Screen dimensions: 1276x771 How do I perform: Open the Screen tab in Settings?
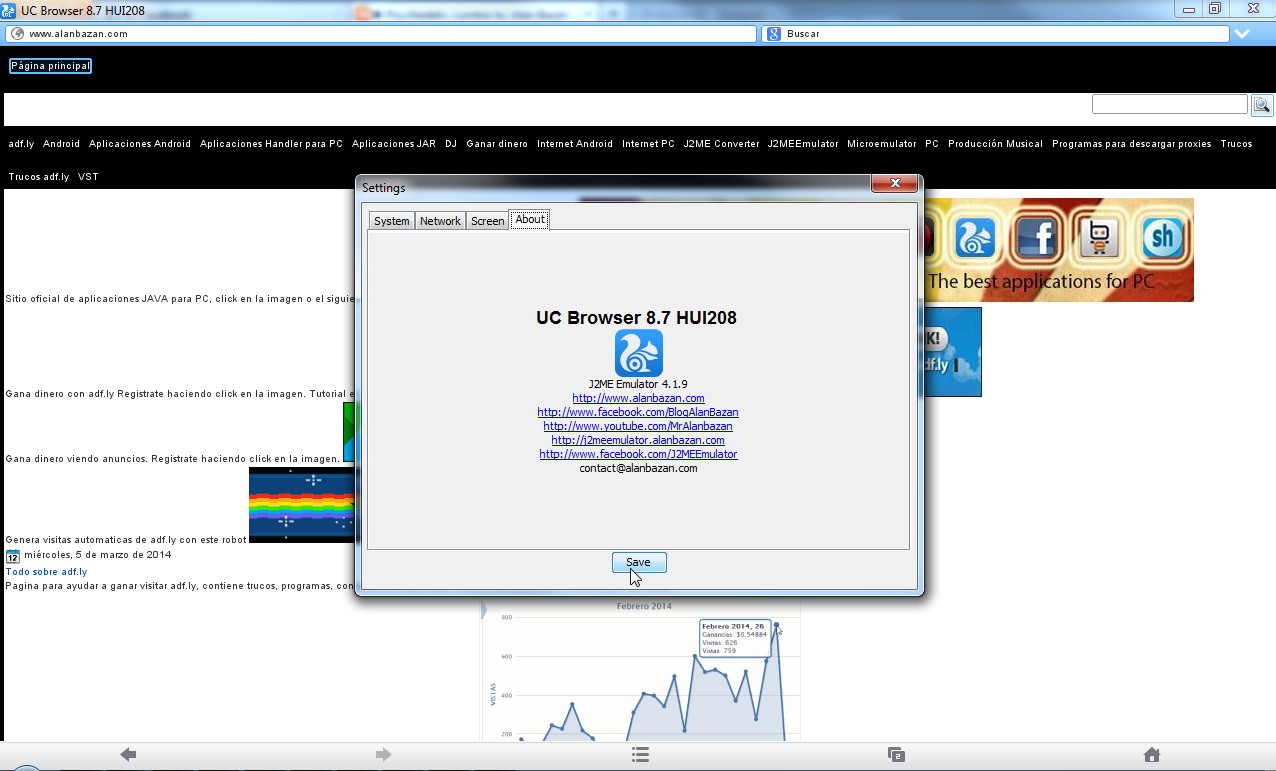[487, 220]
